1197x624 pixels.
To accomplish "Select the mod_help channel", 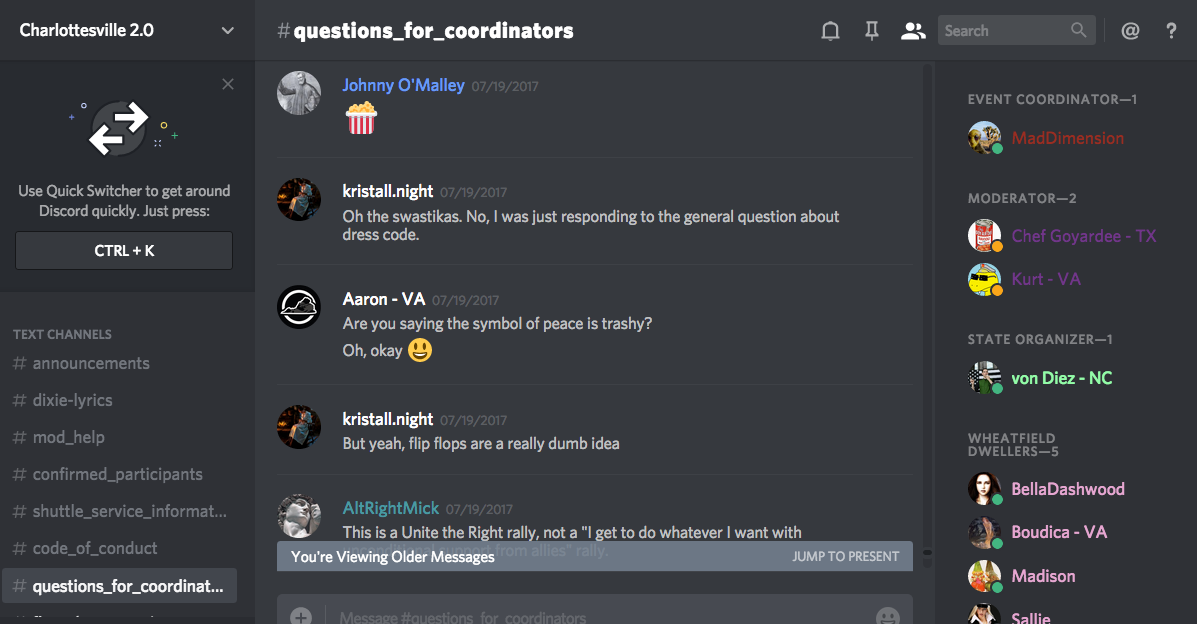I will coord(69,437).
